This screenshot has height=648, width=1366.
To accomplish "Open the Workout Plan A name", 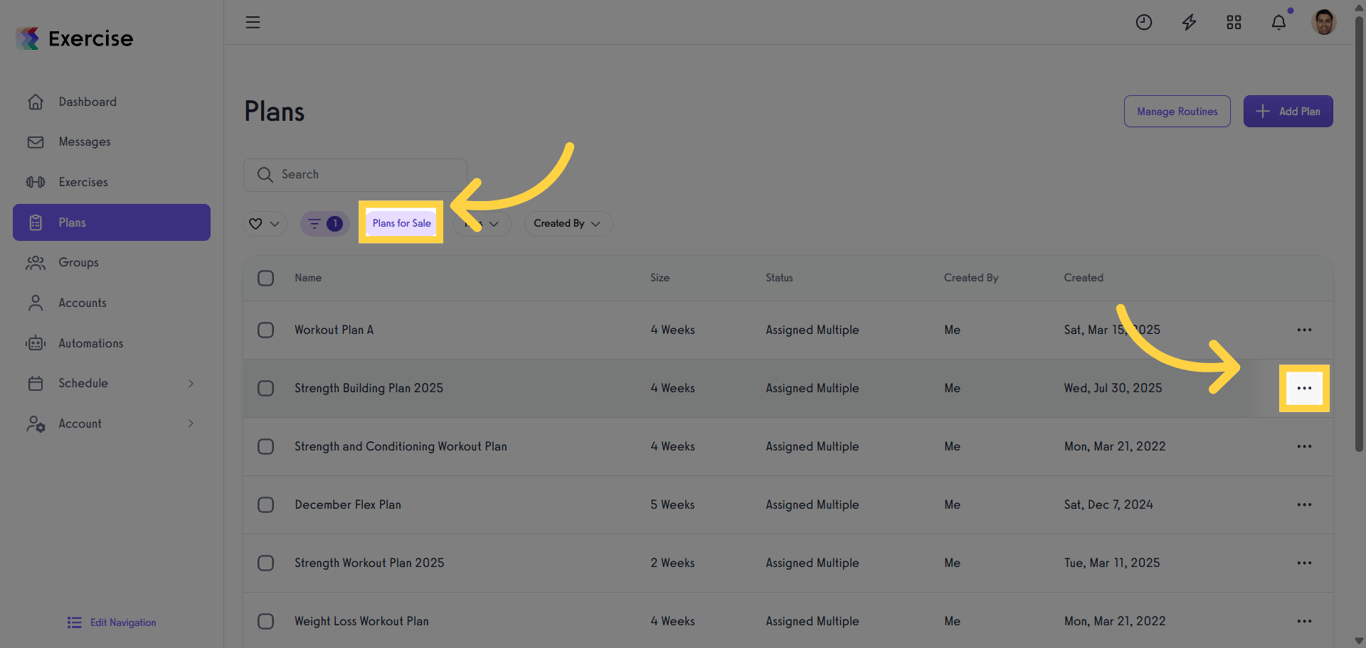I will [x=334, y=330].
